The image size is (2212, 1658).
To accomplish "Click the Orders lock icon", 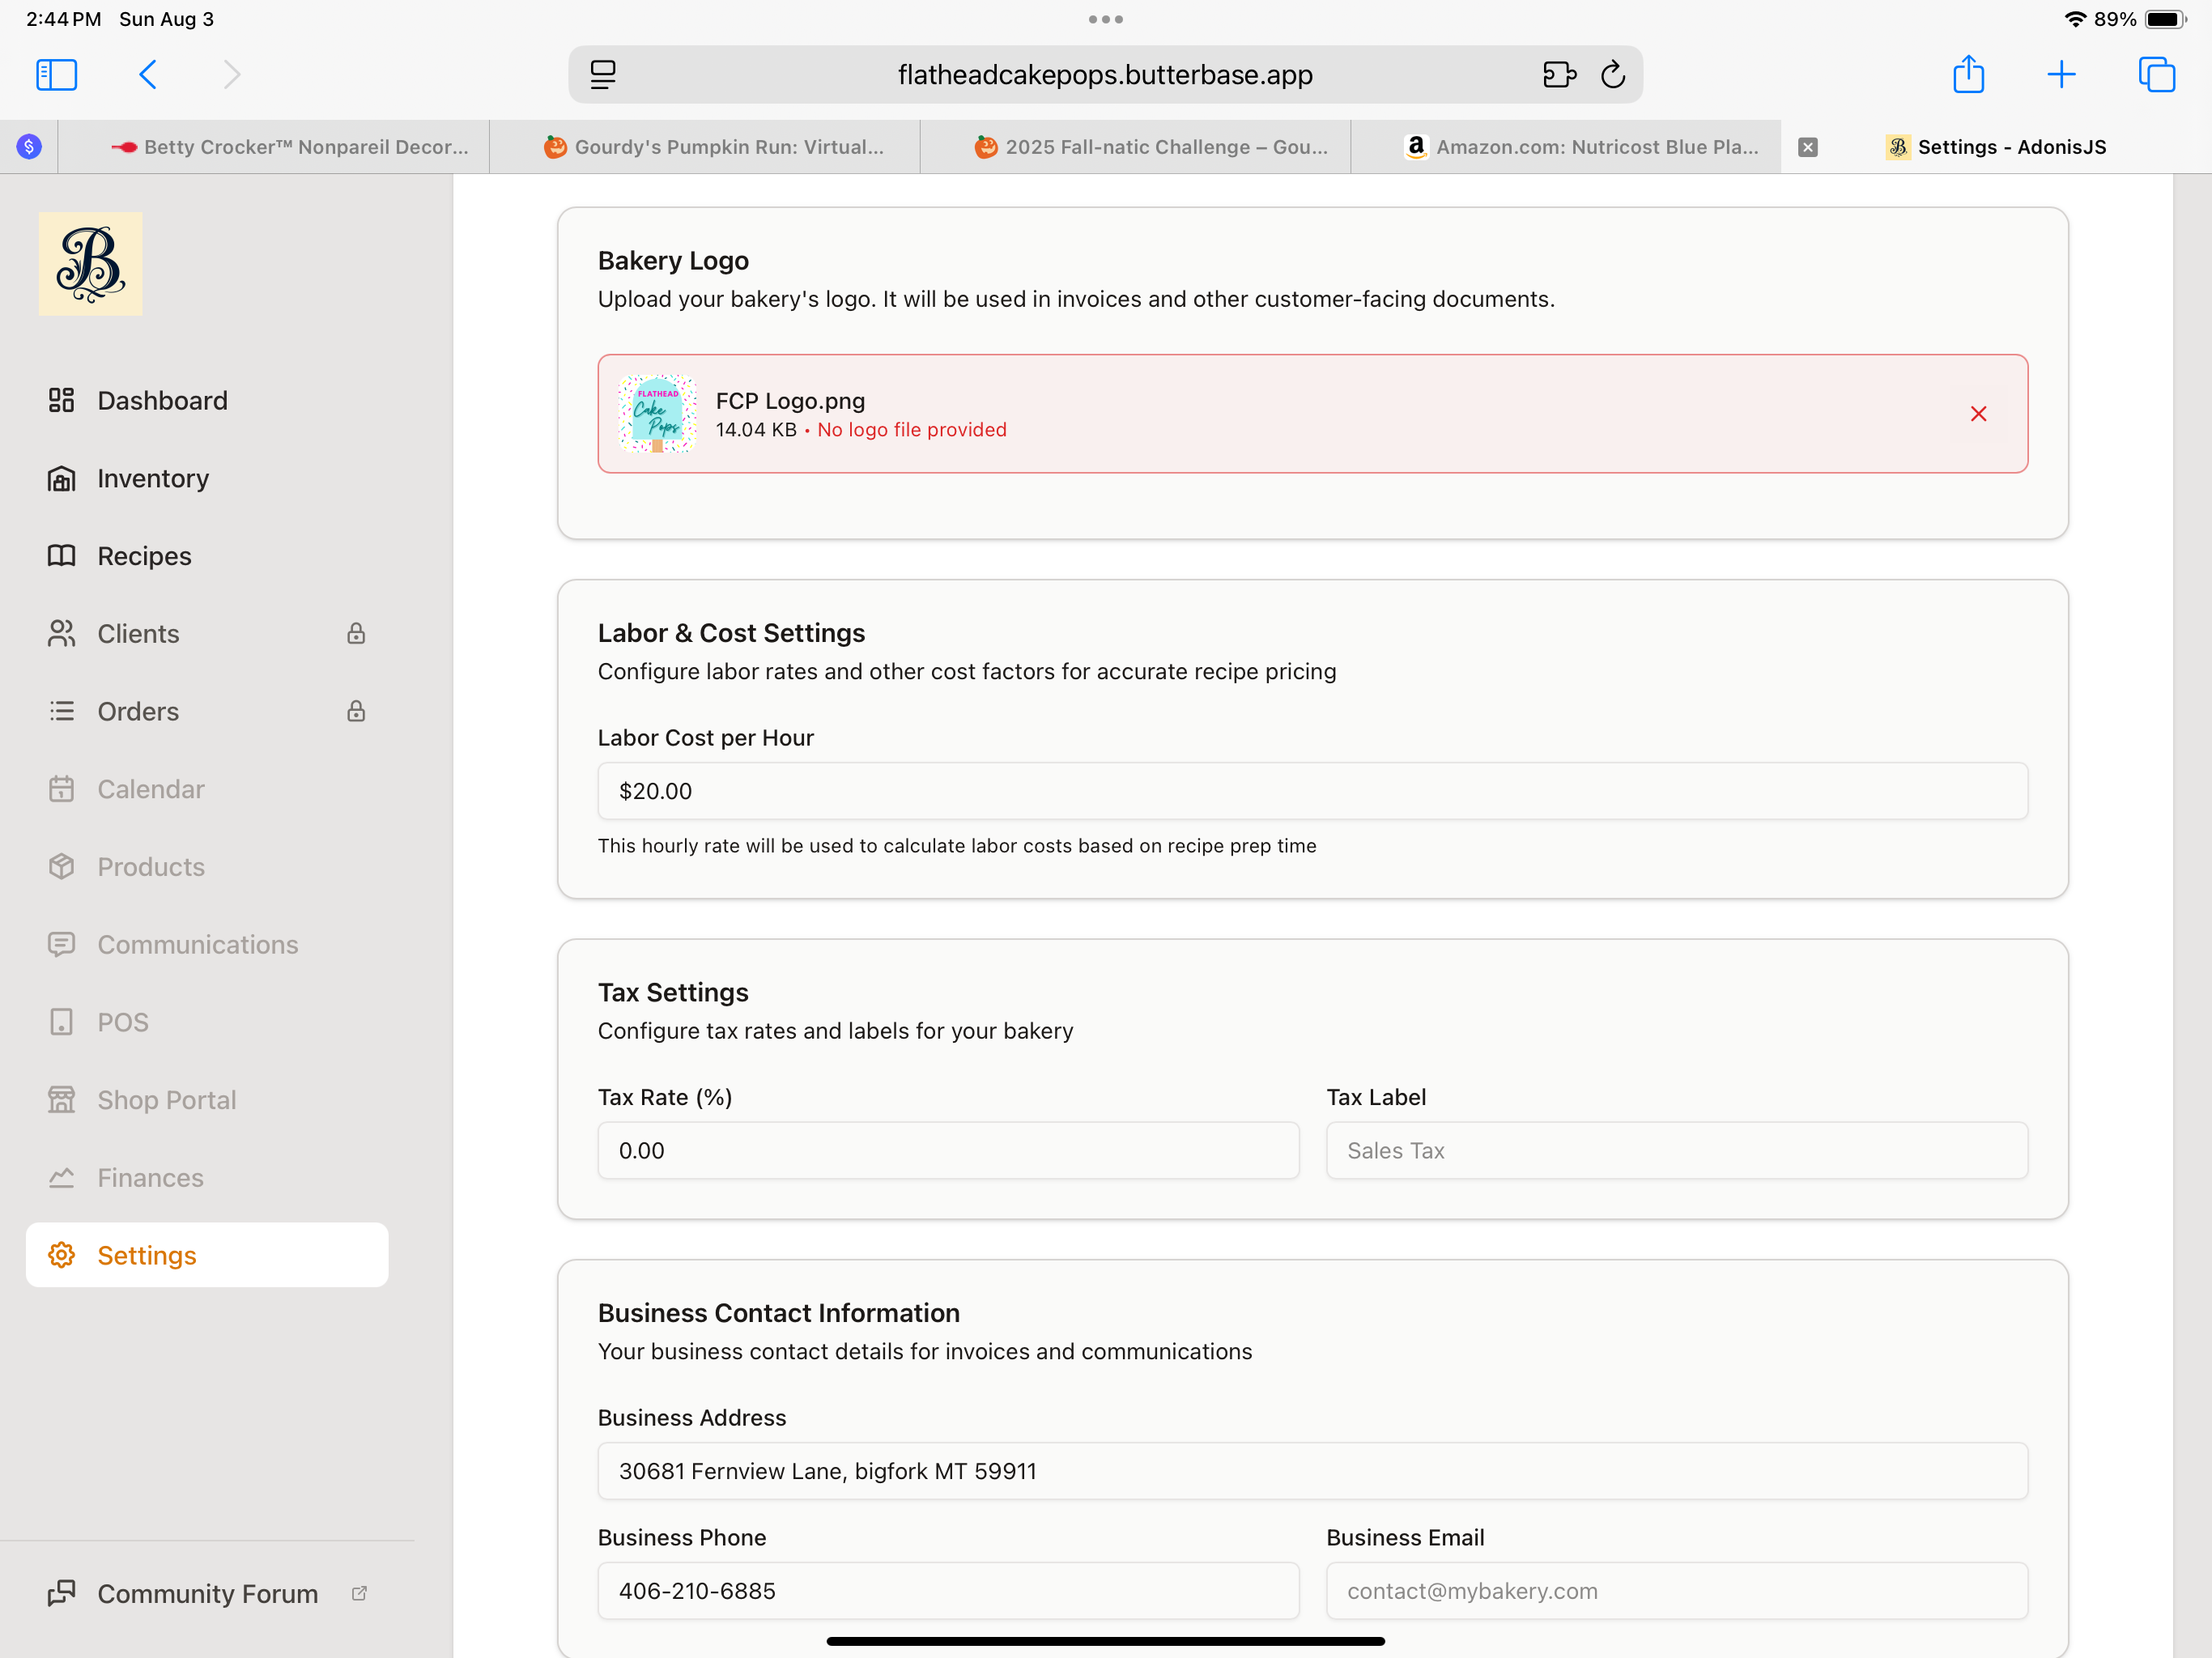I will point(356,712).
